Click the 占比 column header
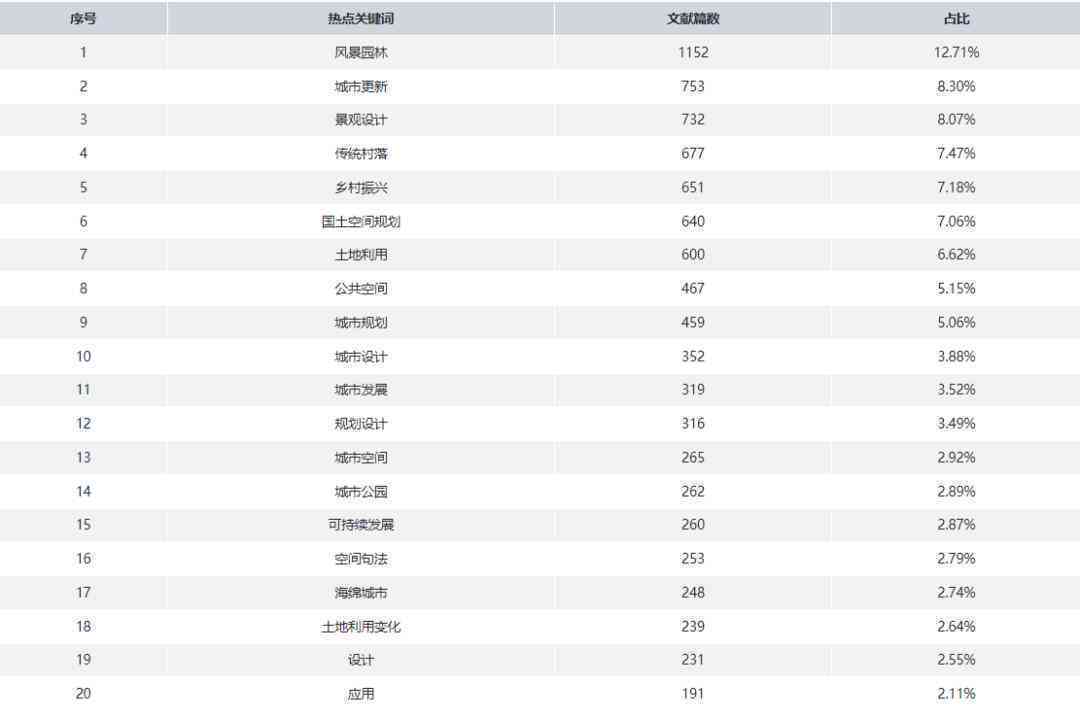 click(956, 19)
